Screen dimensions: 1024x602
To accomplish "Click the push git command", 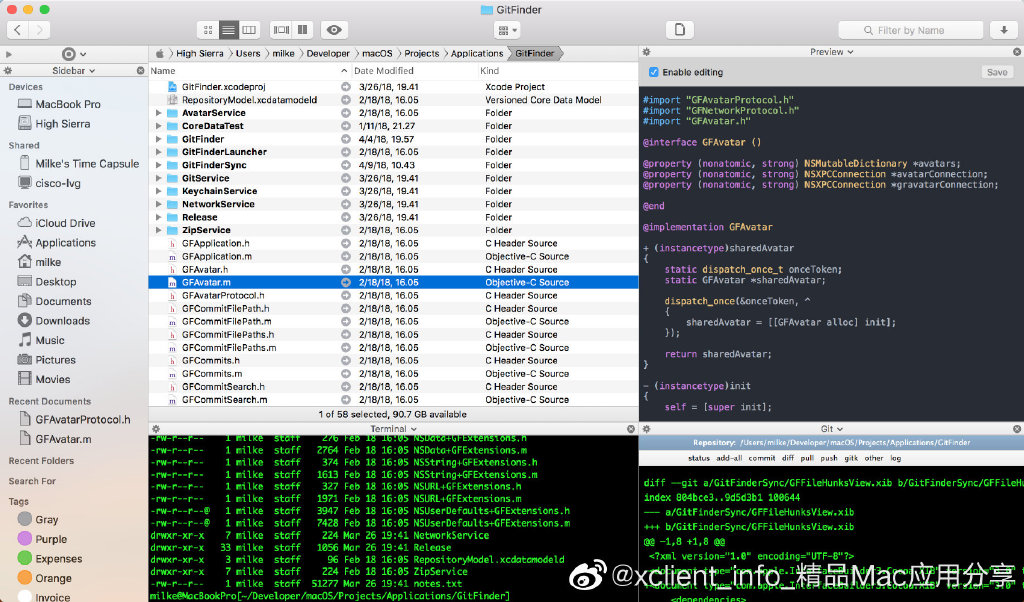I will tap(829, 458).
